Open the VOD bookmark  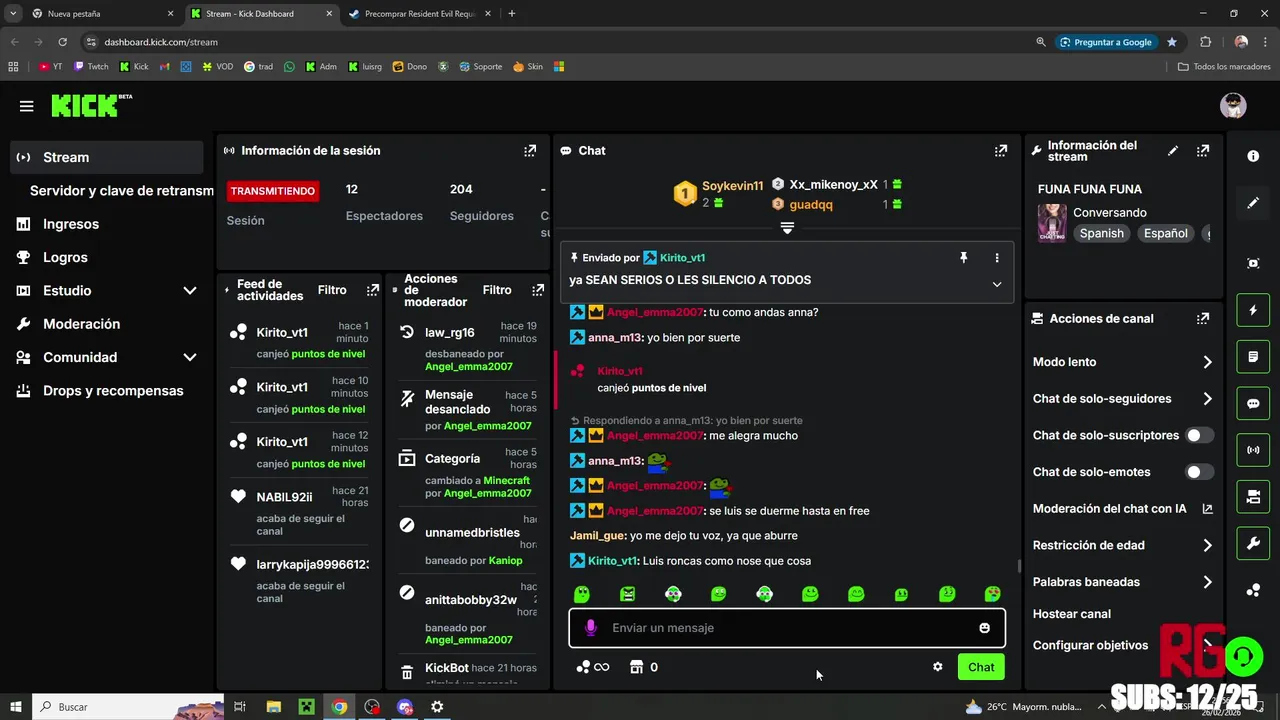pos(217,67)
